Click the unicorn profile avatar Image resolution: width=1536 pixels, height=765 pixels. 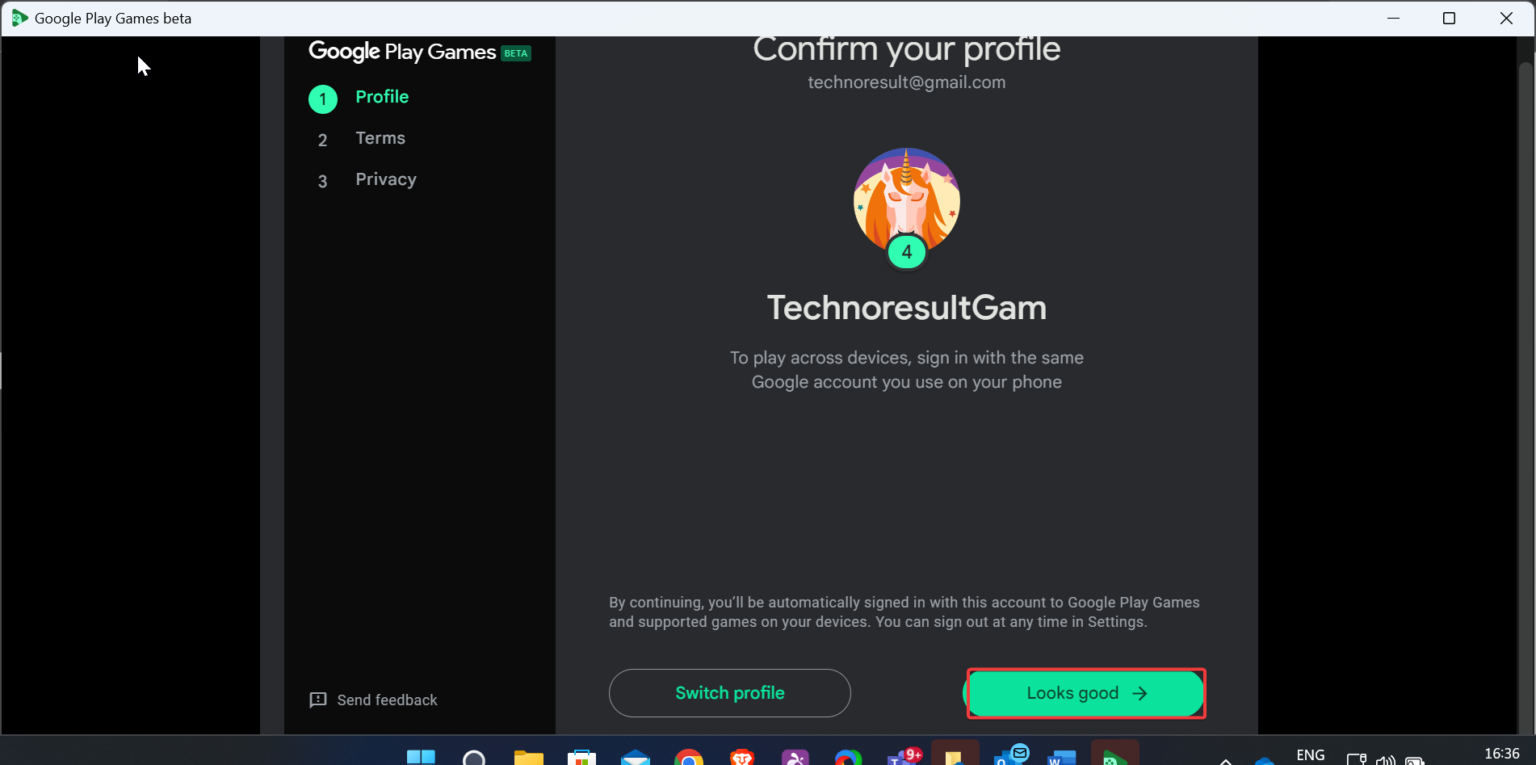[x=906, y=205]
